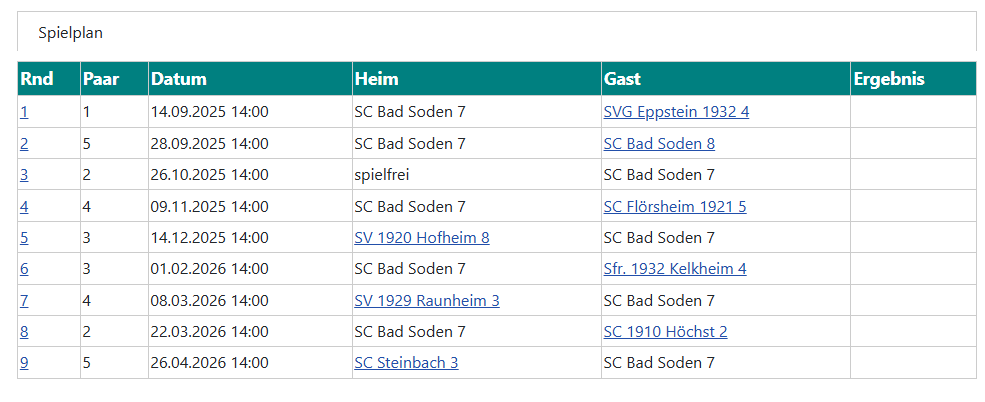Screen dimensions: 985x402
Task: Open SV 1920 Hofheim 8 link
Action: point(421,238)
